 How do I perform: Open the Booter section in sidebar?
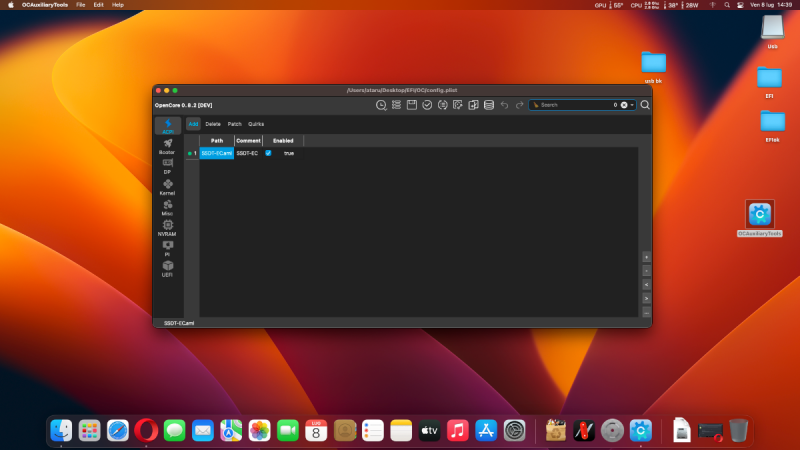point(167,146)
